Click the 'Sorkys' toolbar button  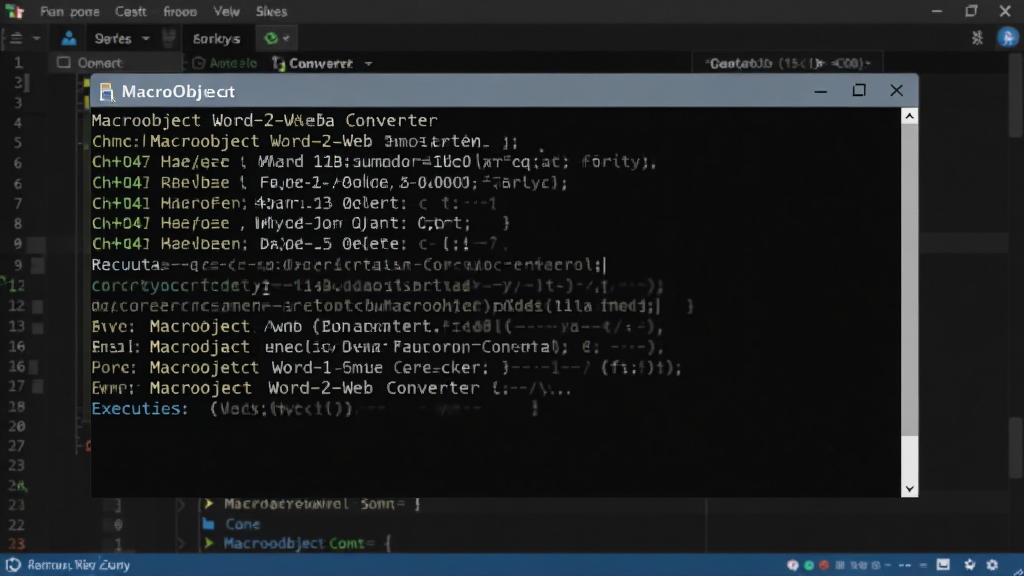216,39
